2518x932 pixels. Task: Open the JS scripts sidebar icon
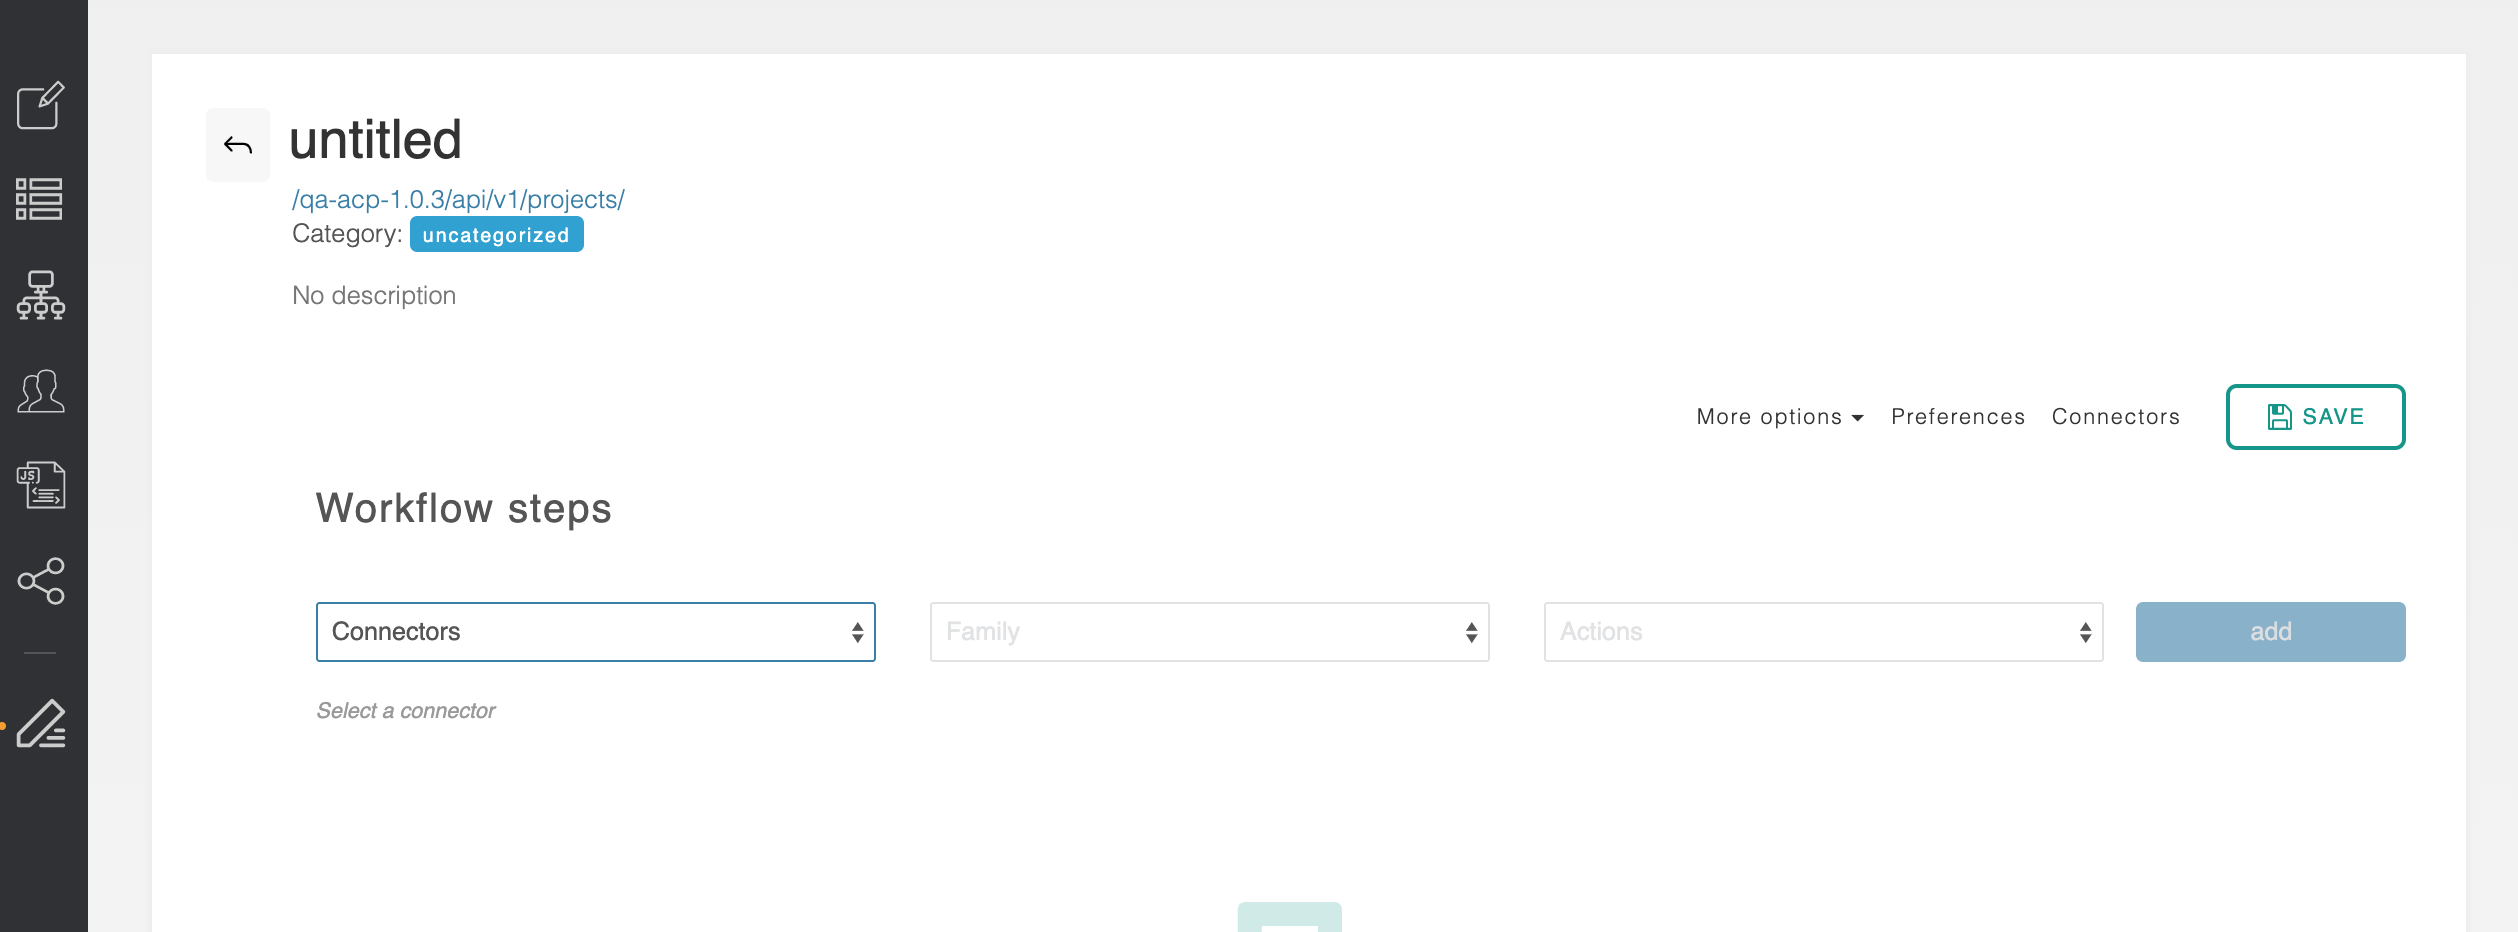[41, 485]
